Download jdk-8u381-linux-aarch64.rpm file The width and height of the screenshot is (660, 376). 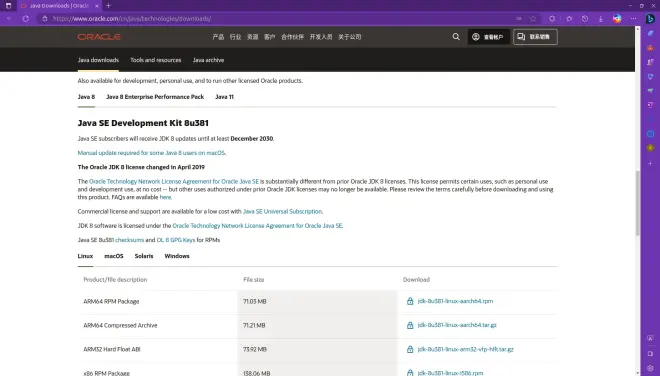455,301
